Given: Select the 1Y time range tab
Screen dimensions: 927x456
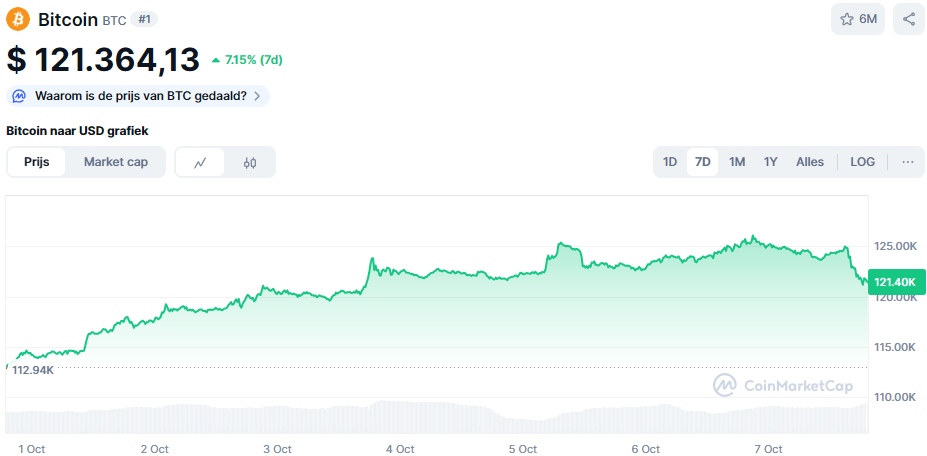Looking at the screenshot, I should [770, 162].
